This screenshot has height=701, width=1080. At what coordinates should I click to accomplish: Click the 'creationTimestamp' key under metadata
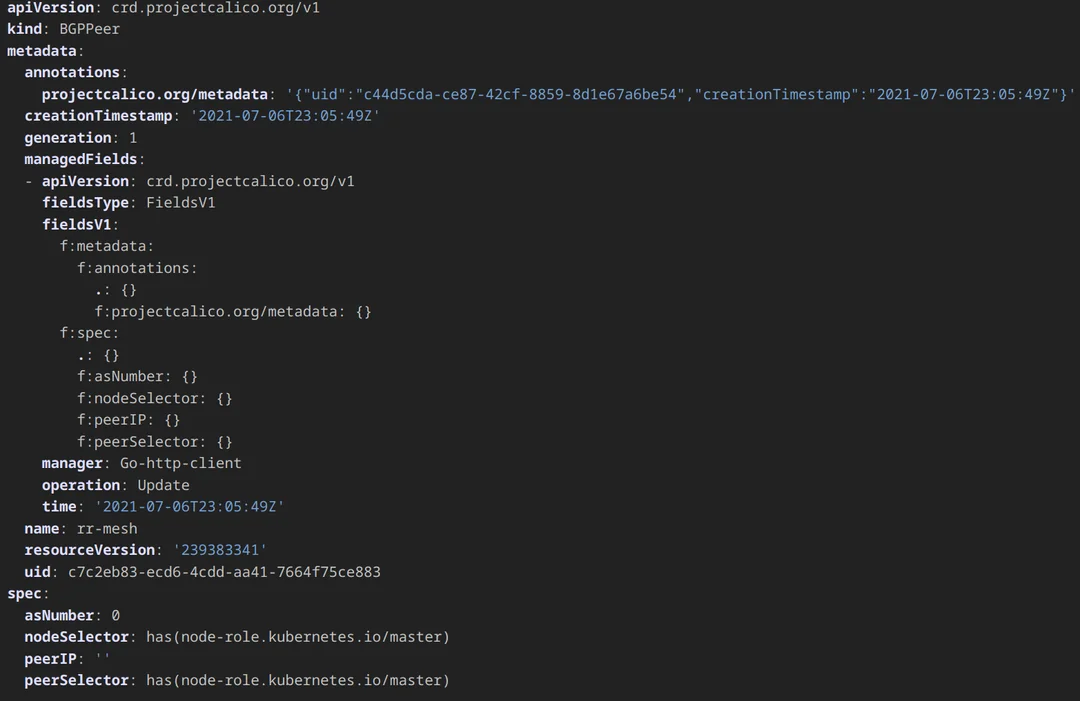(98, 116)
